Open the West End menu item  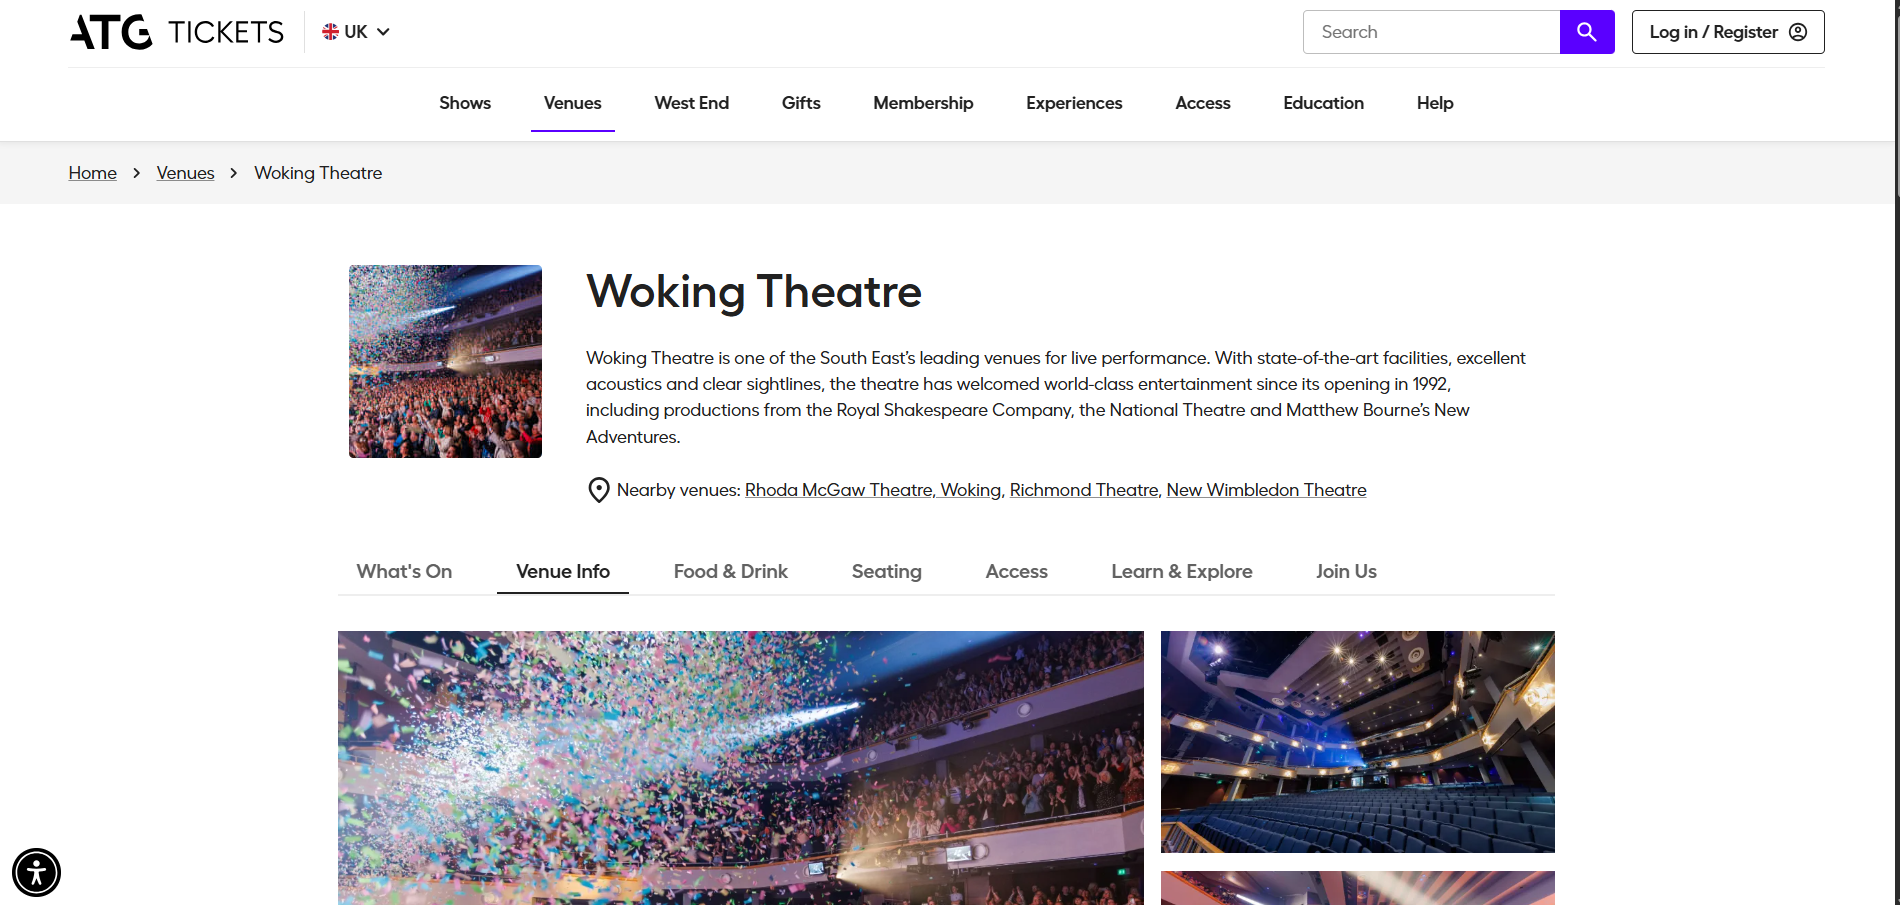click(x=691, y=103)
